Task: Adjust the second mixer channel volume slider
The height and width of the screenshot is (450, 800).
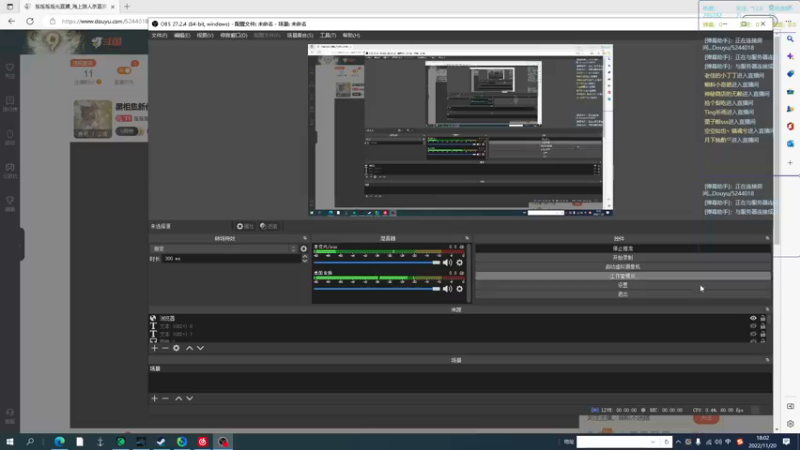Action: coord(377,289)
